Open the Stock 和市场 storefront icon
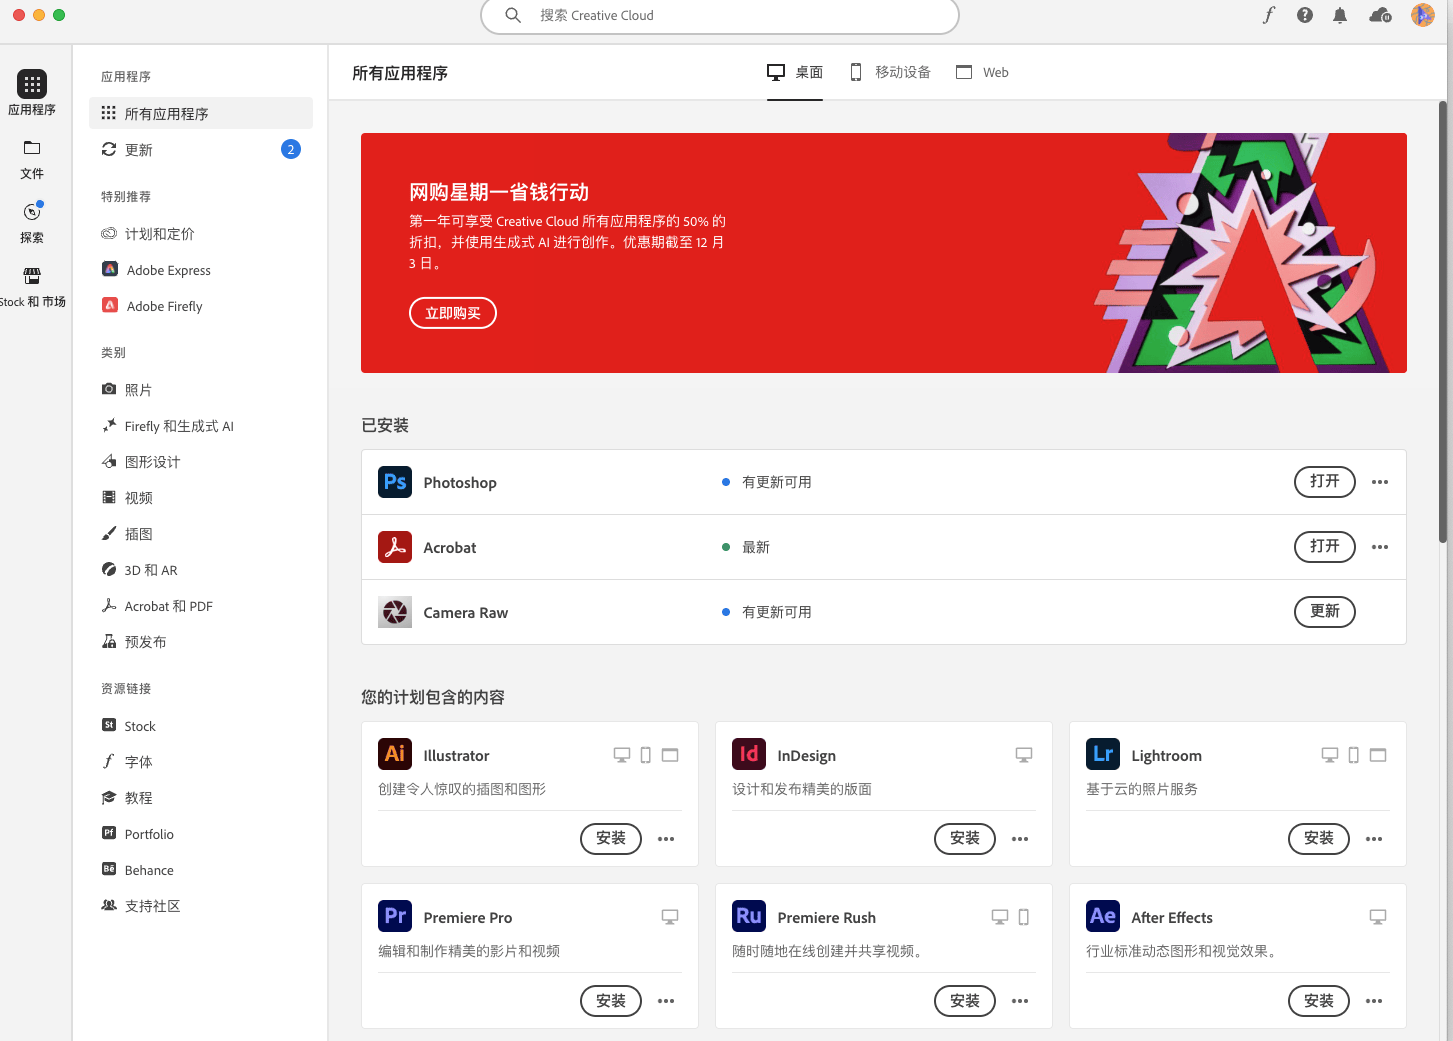 point(32,276)
